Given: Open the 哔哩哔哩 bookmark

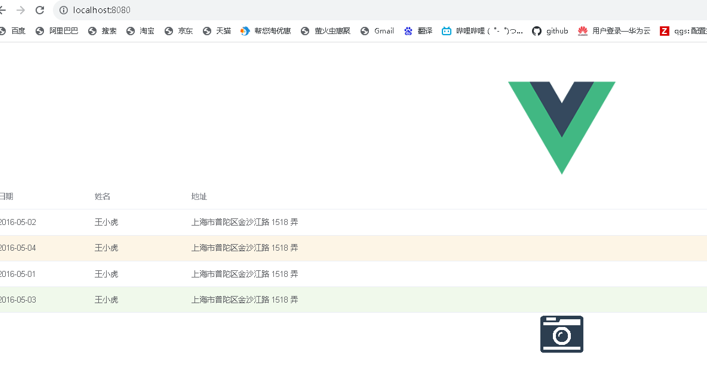Looking at the screenshot, I should click(482, 31).
